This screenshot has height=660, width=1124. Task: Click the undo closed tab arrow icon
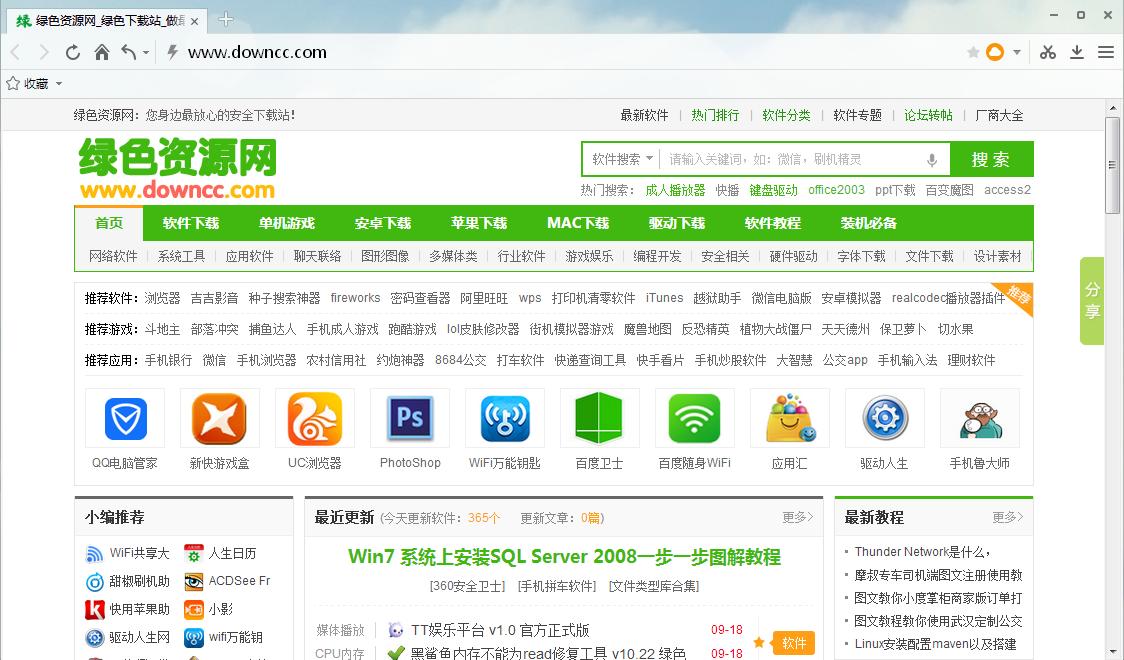[x=128, y=52]
